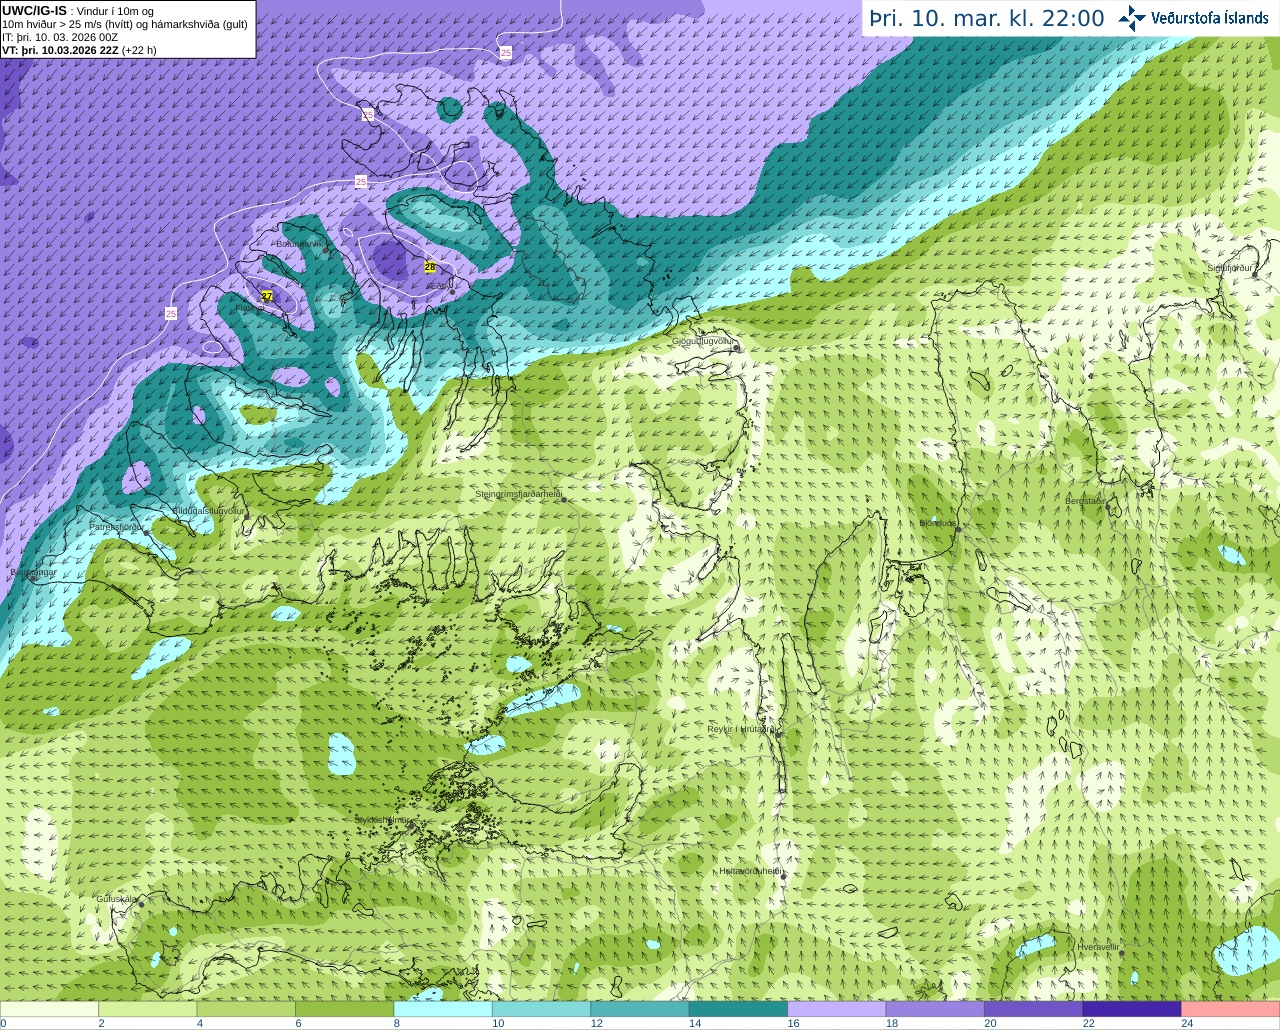
Task: Pick the 12–14 m/s teal legend swatch
Action: pyautogui.click(x=640, y=1009)
